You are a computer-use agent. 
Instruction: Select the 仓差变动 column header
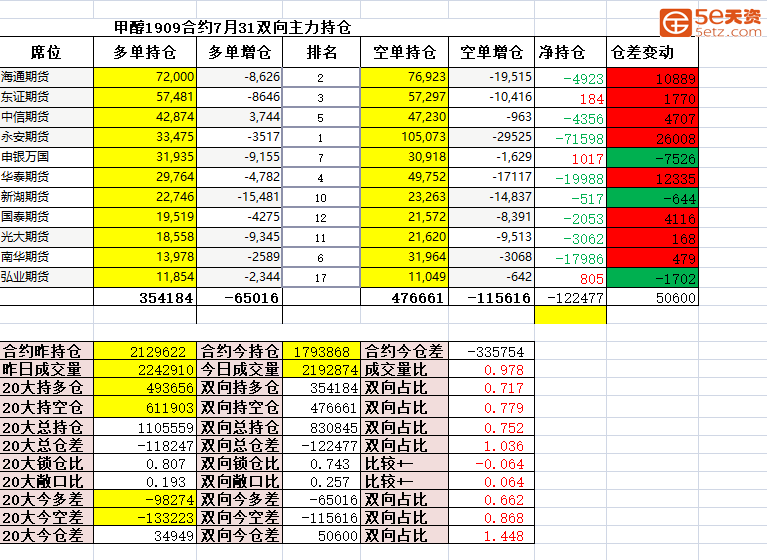coord(653,52)
